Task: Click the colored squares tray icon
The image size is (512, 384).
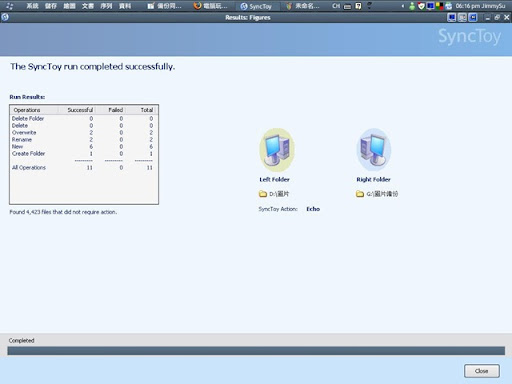Action: click(439, 6)
